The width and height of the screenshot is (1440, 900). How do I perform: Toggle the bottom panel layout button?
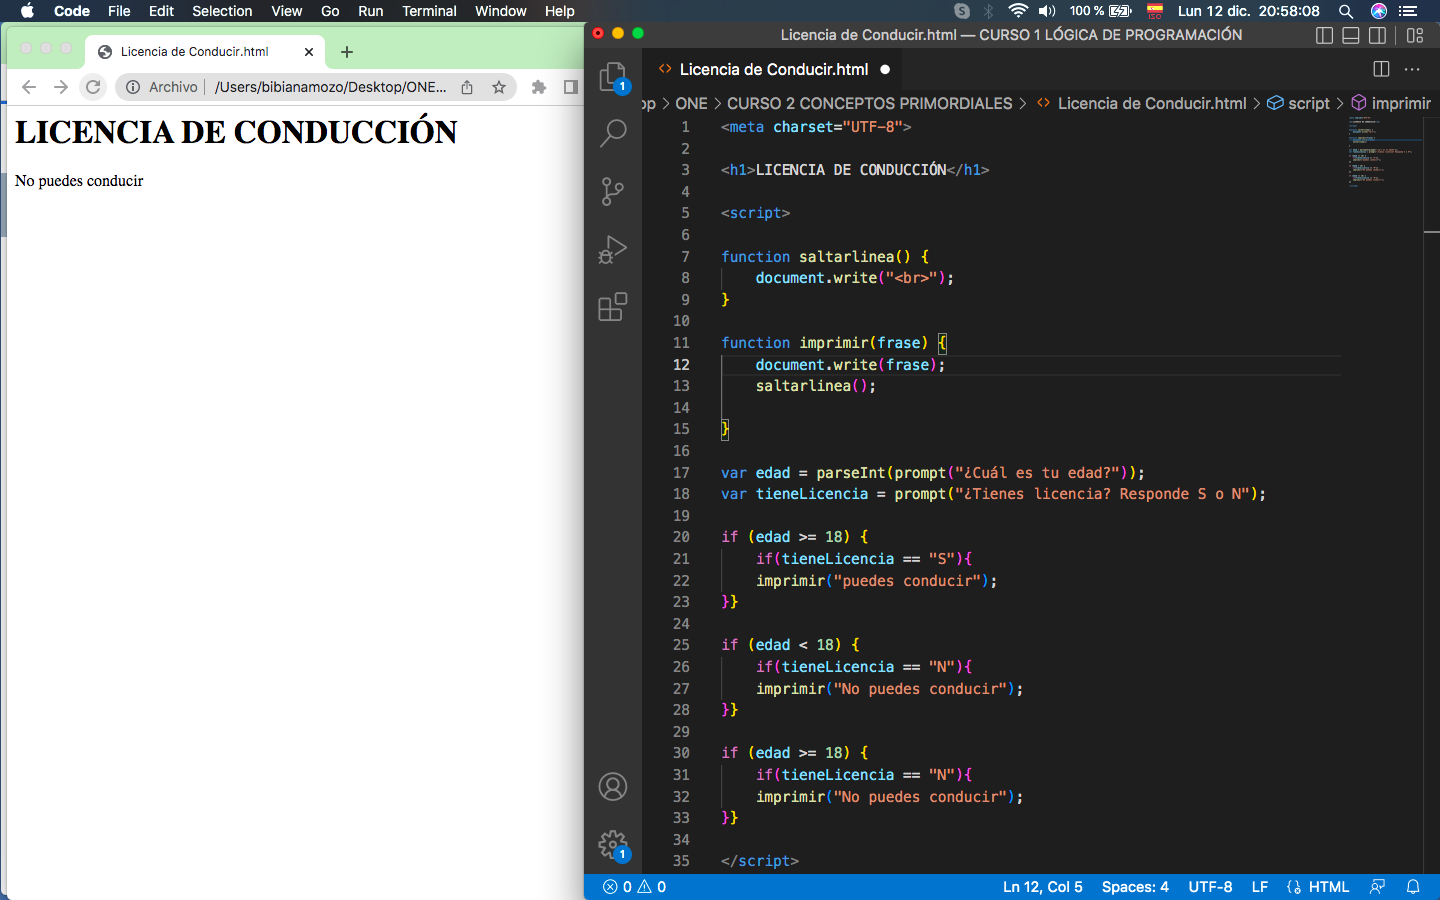[1351, 35]
